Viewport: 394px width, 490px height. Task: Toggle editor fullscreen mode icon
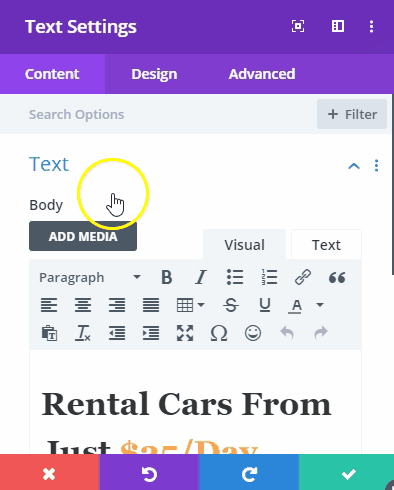coord(185,333)
